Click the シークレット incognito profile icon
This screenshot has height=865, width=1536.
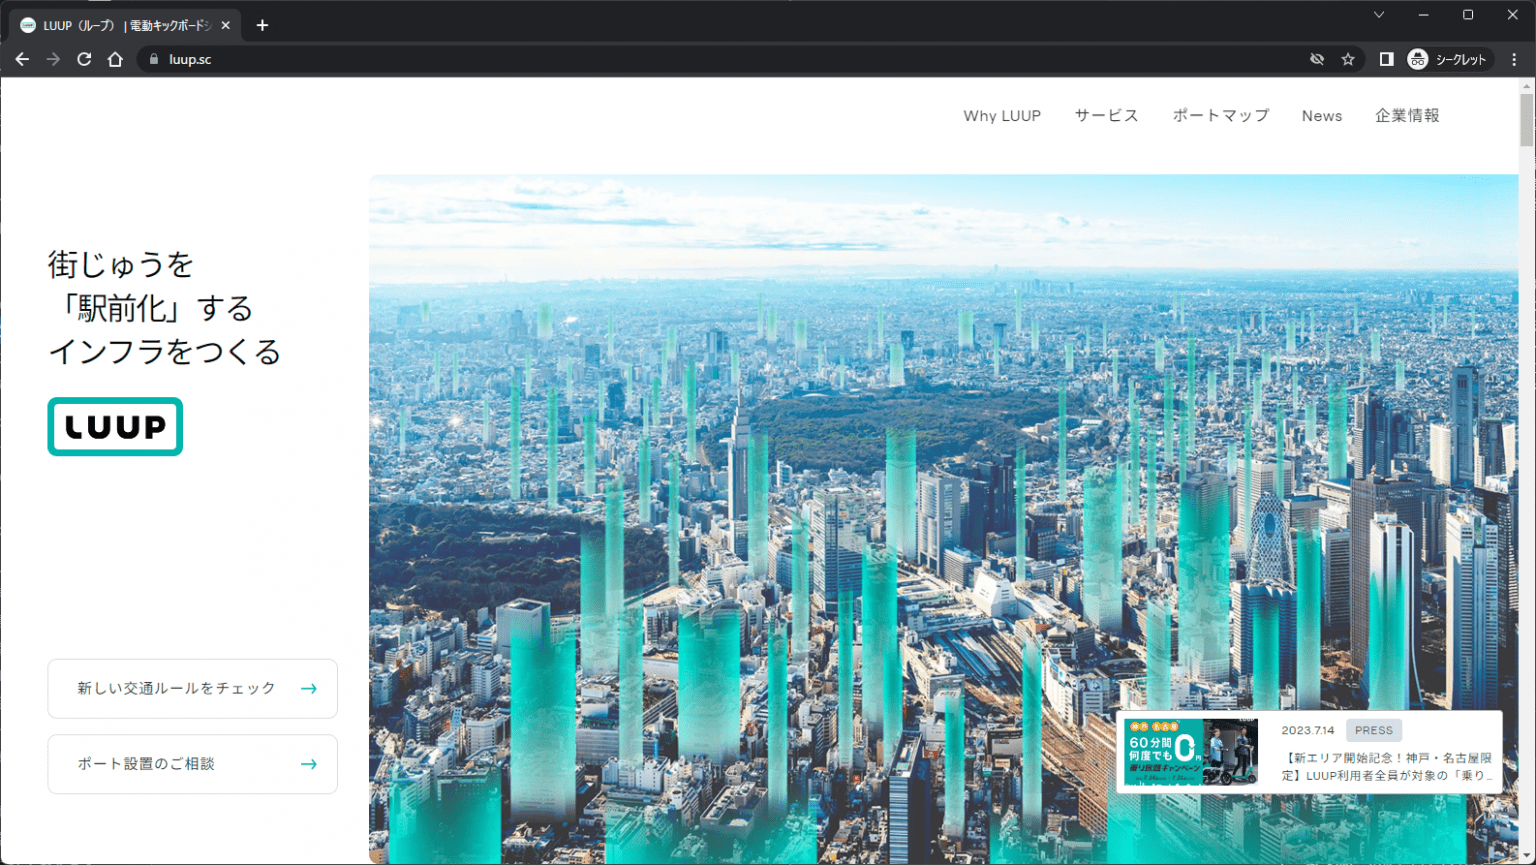pos(1447,59)
